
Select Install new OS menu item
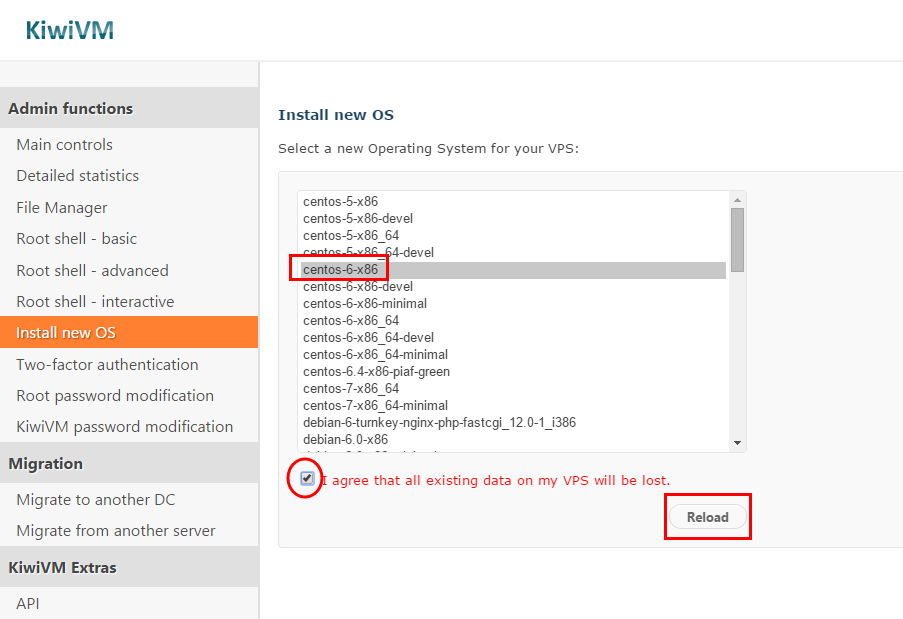pyautogui.click(x=129, y=332)
